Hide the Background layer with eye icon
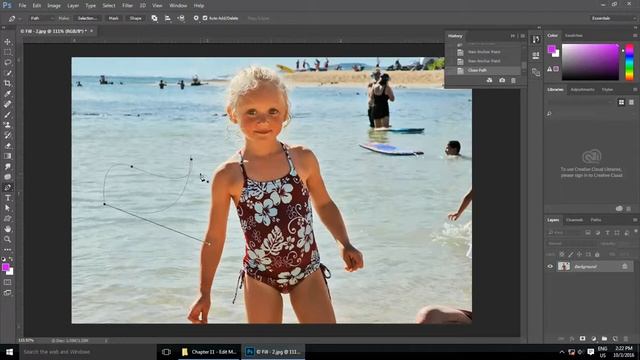 click(x=550, y=267)
